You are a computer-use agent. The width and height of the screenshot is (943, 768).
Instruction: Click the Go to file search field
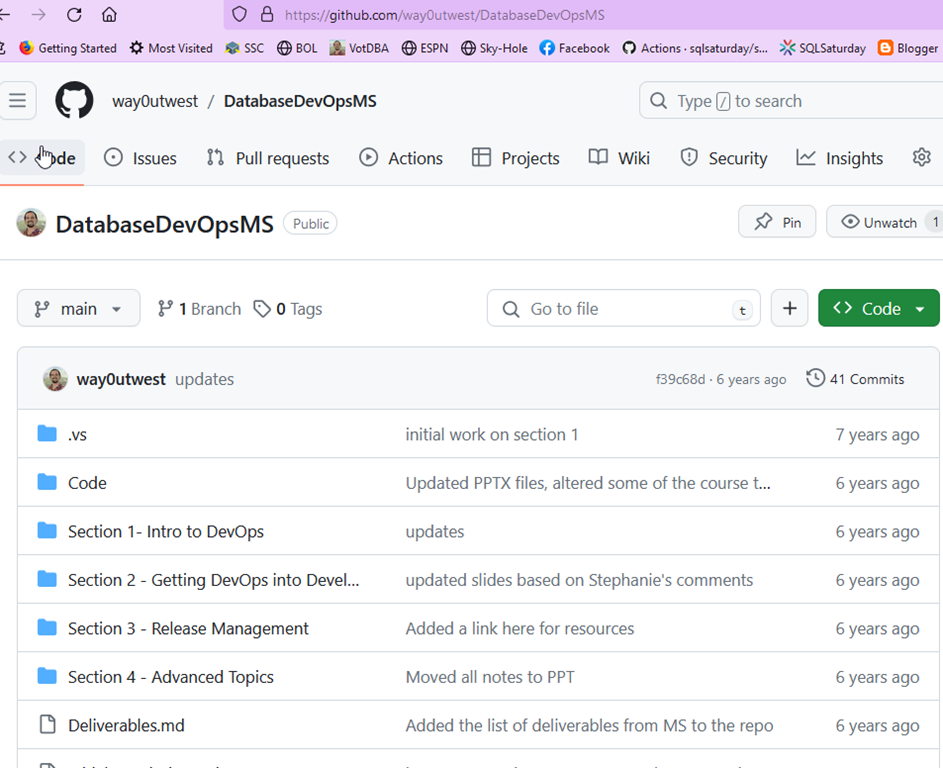623,309
